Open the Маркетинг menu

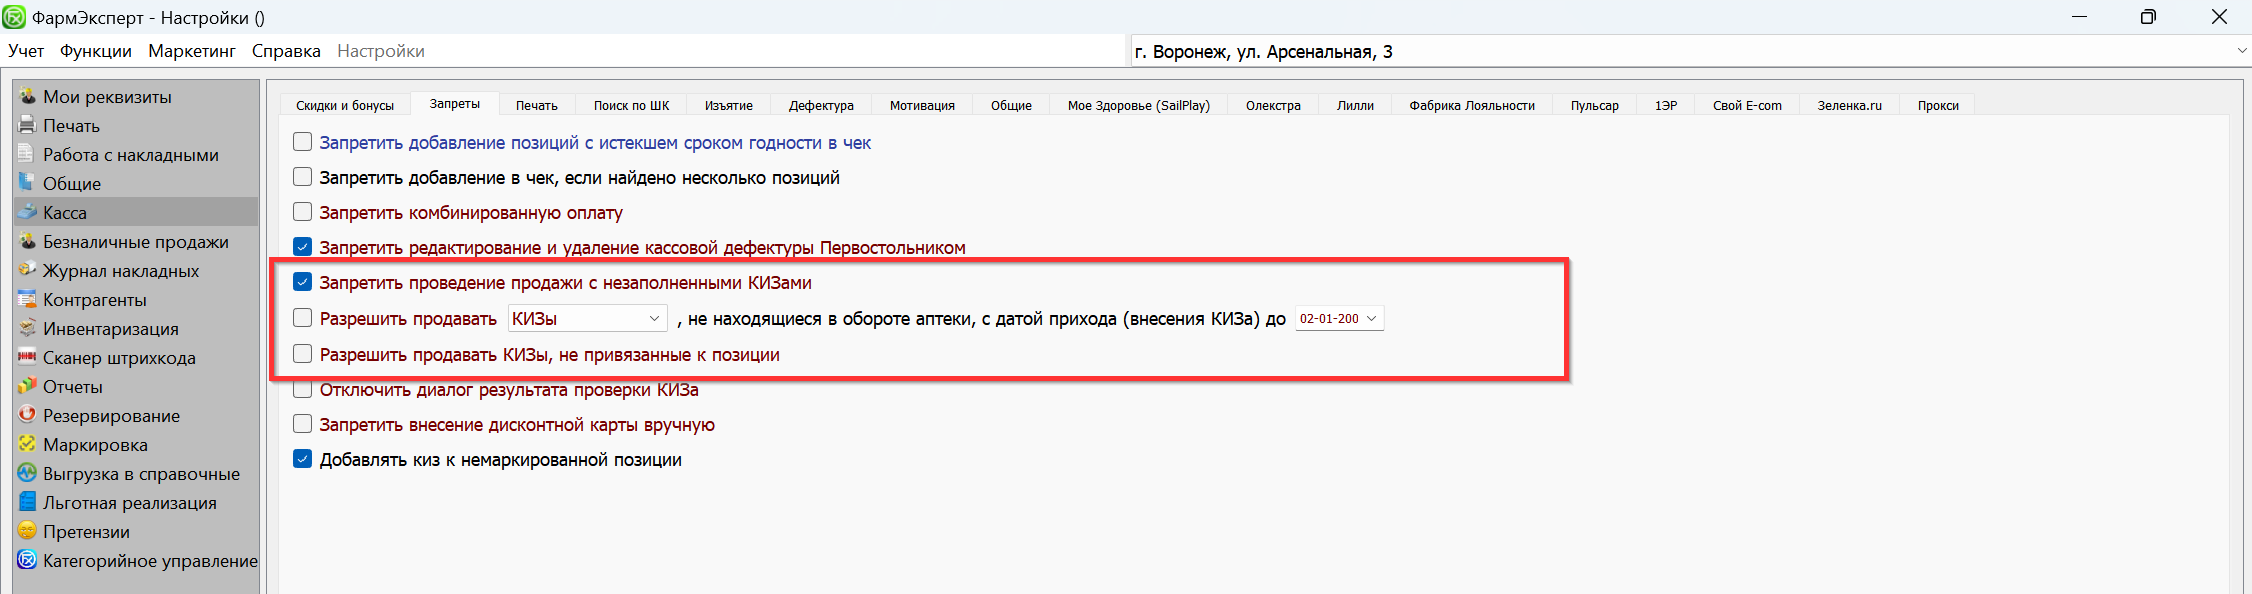[192, 51]
